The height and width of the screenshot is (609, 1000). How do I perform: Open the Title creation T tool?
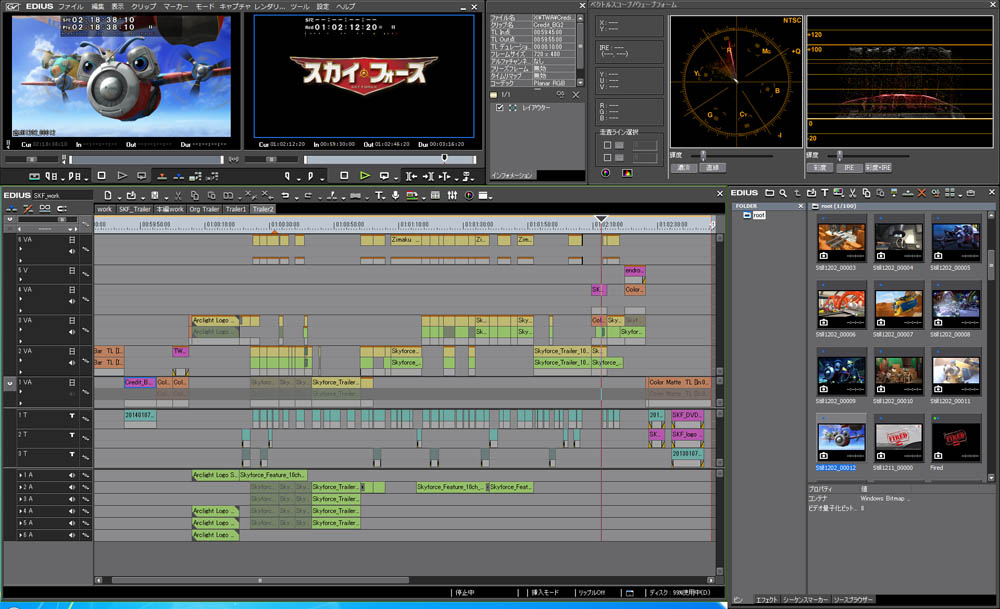click(x=379, y=195)
